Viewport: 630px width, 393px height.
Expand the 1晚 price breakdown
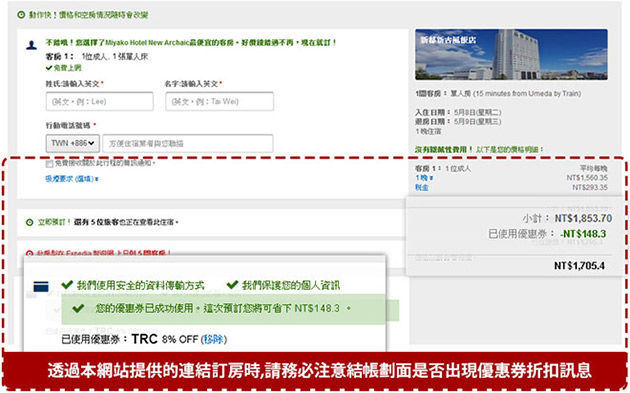tap(424, 178)
